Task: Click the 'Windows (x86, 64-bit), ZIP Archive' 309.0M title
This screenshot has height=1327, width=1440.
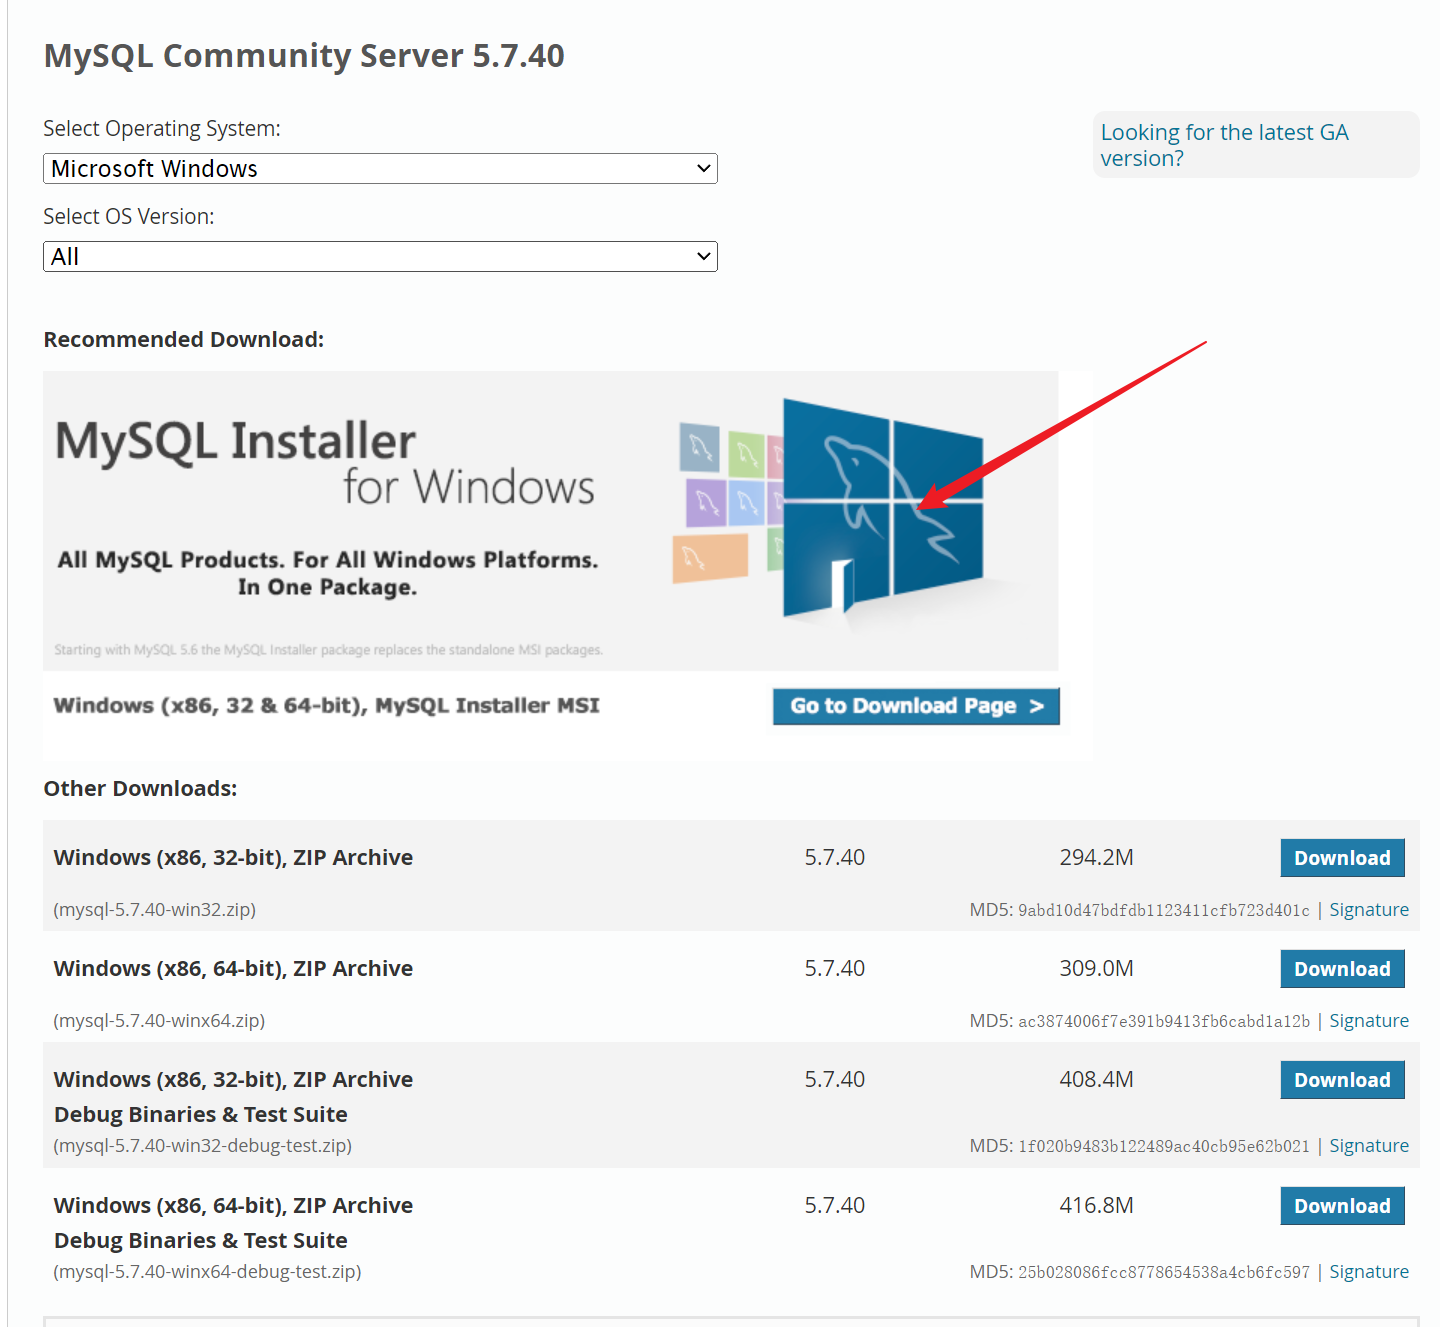Action: [x=233, y=969]
